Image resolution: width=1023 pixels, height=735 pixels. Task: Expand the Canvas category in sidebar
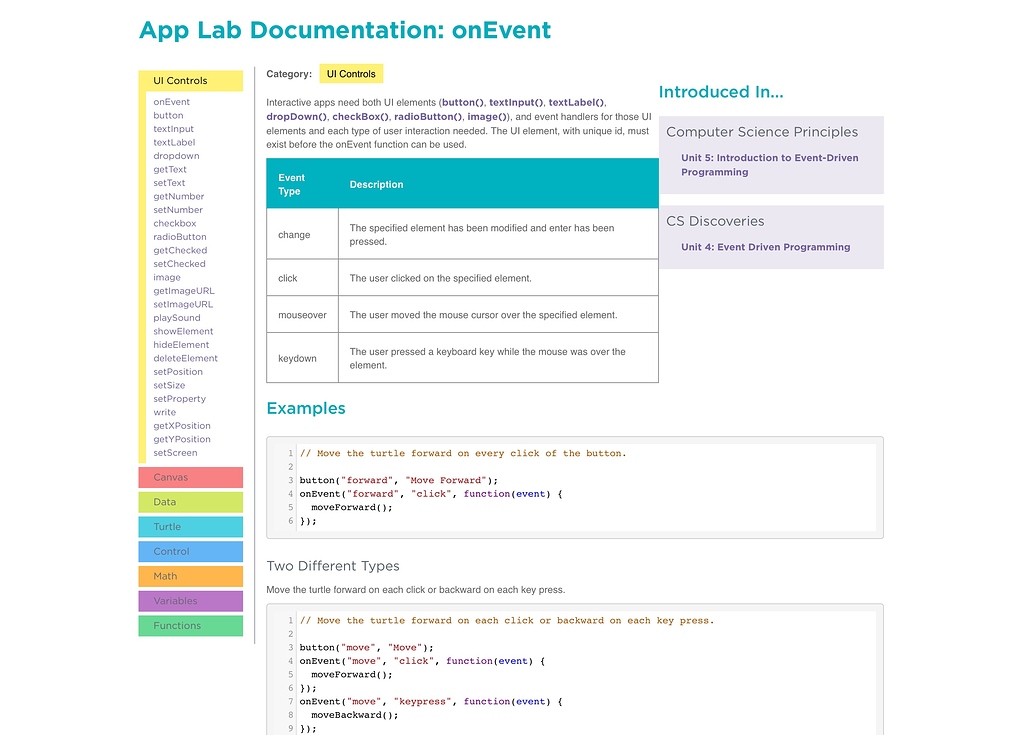190,477
